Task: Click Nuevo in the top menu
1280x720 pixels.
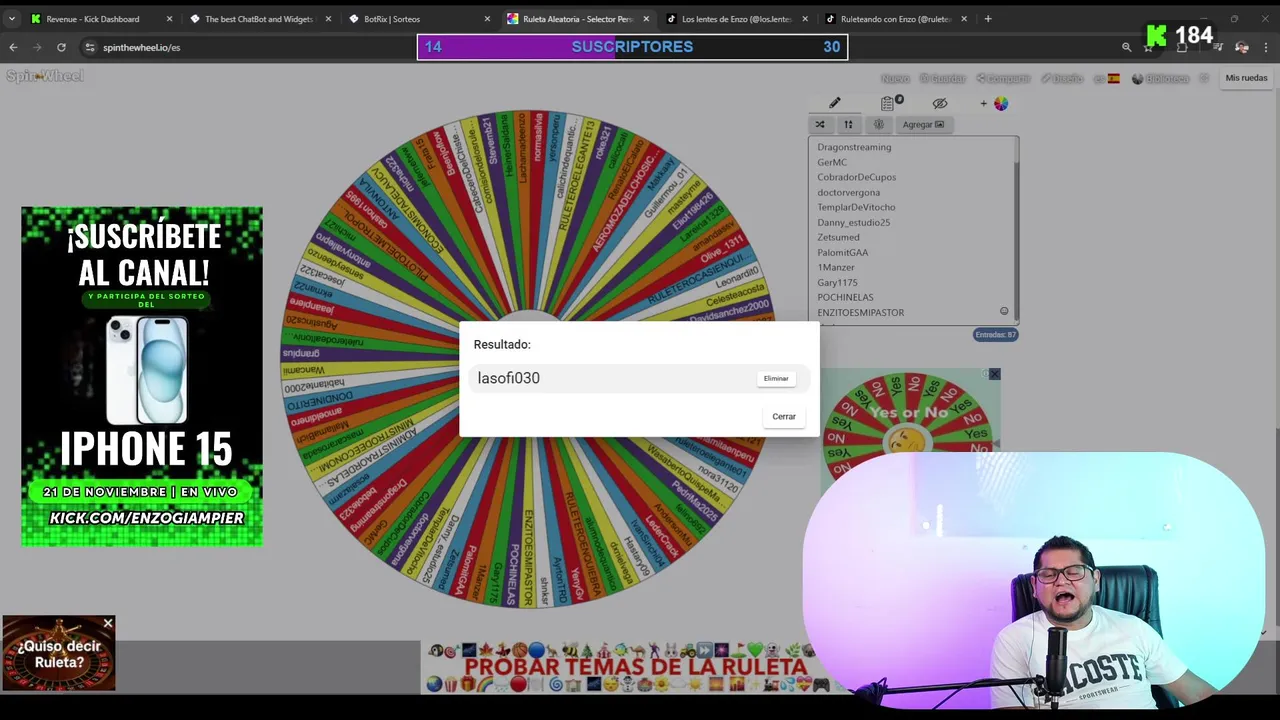Action: tap(895, 78)
